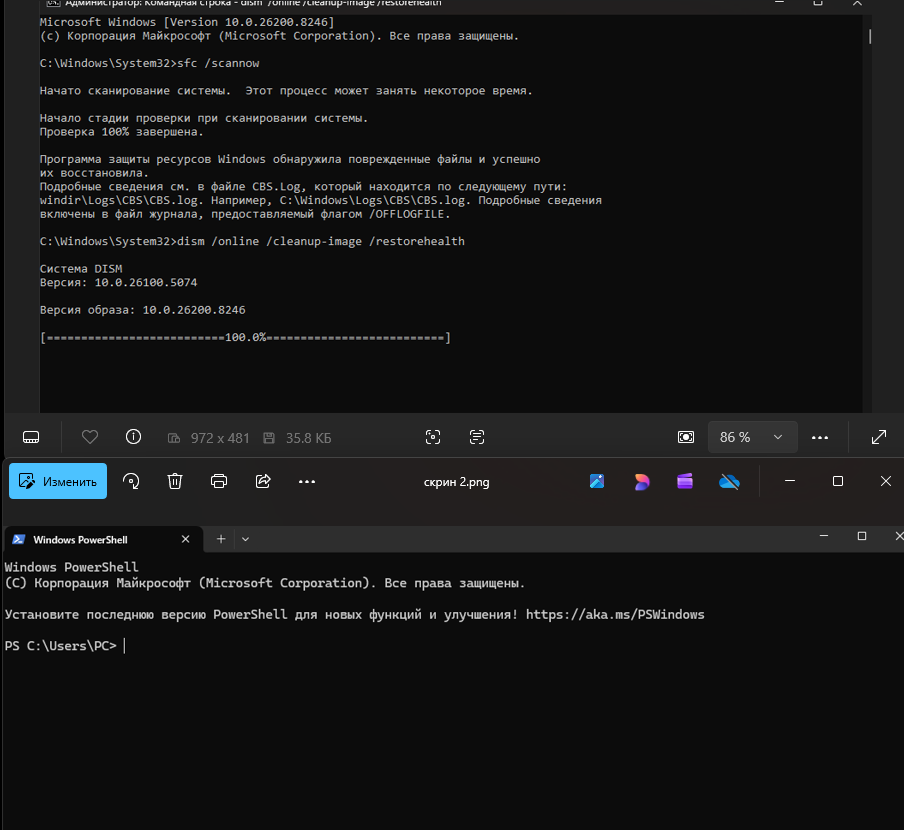
Task: Open the https://aka.ms/PSWindows link
Action: (x=615, y=615)
